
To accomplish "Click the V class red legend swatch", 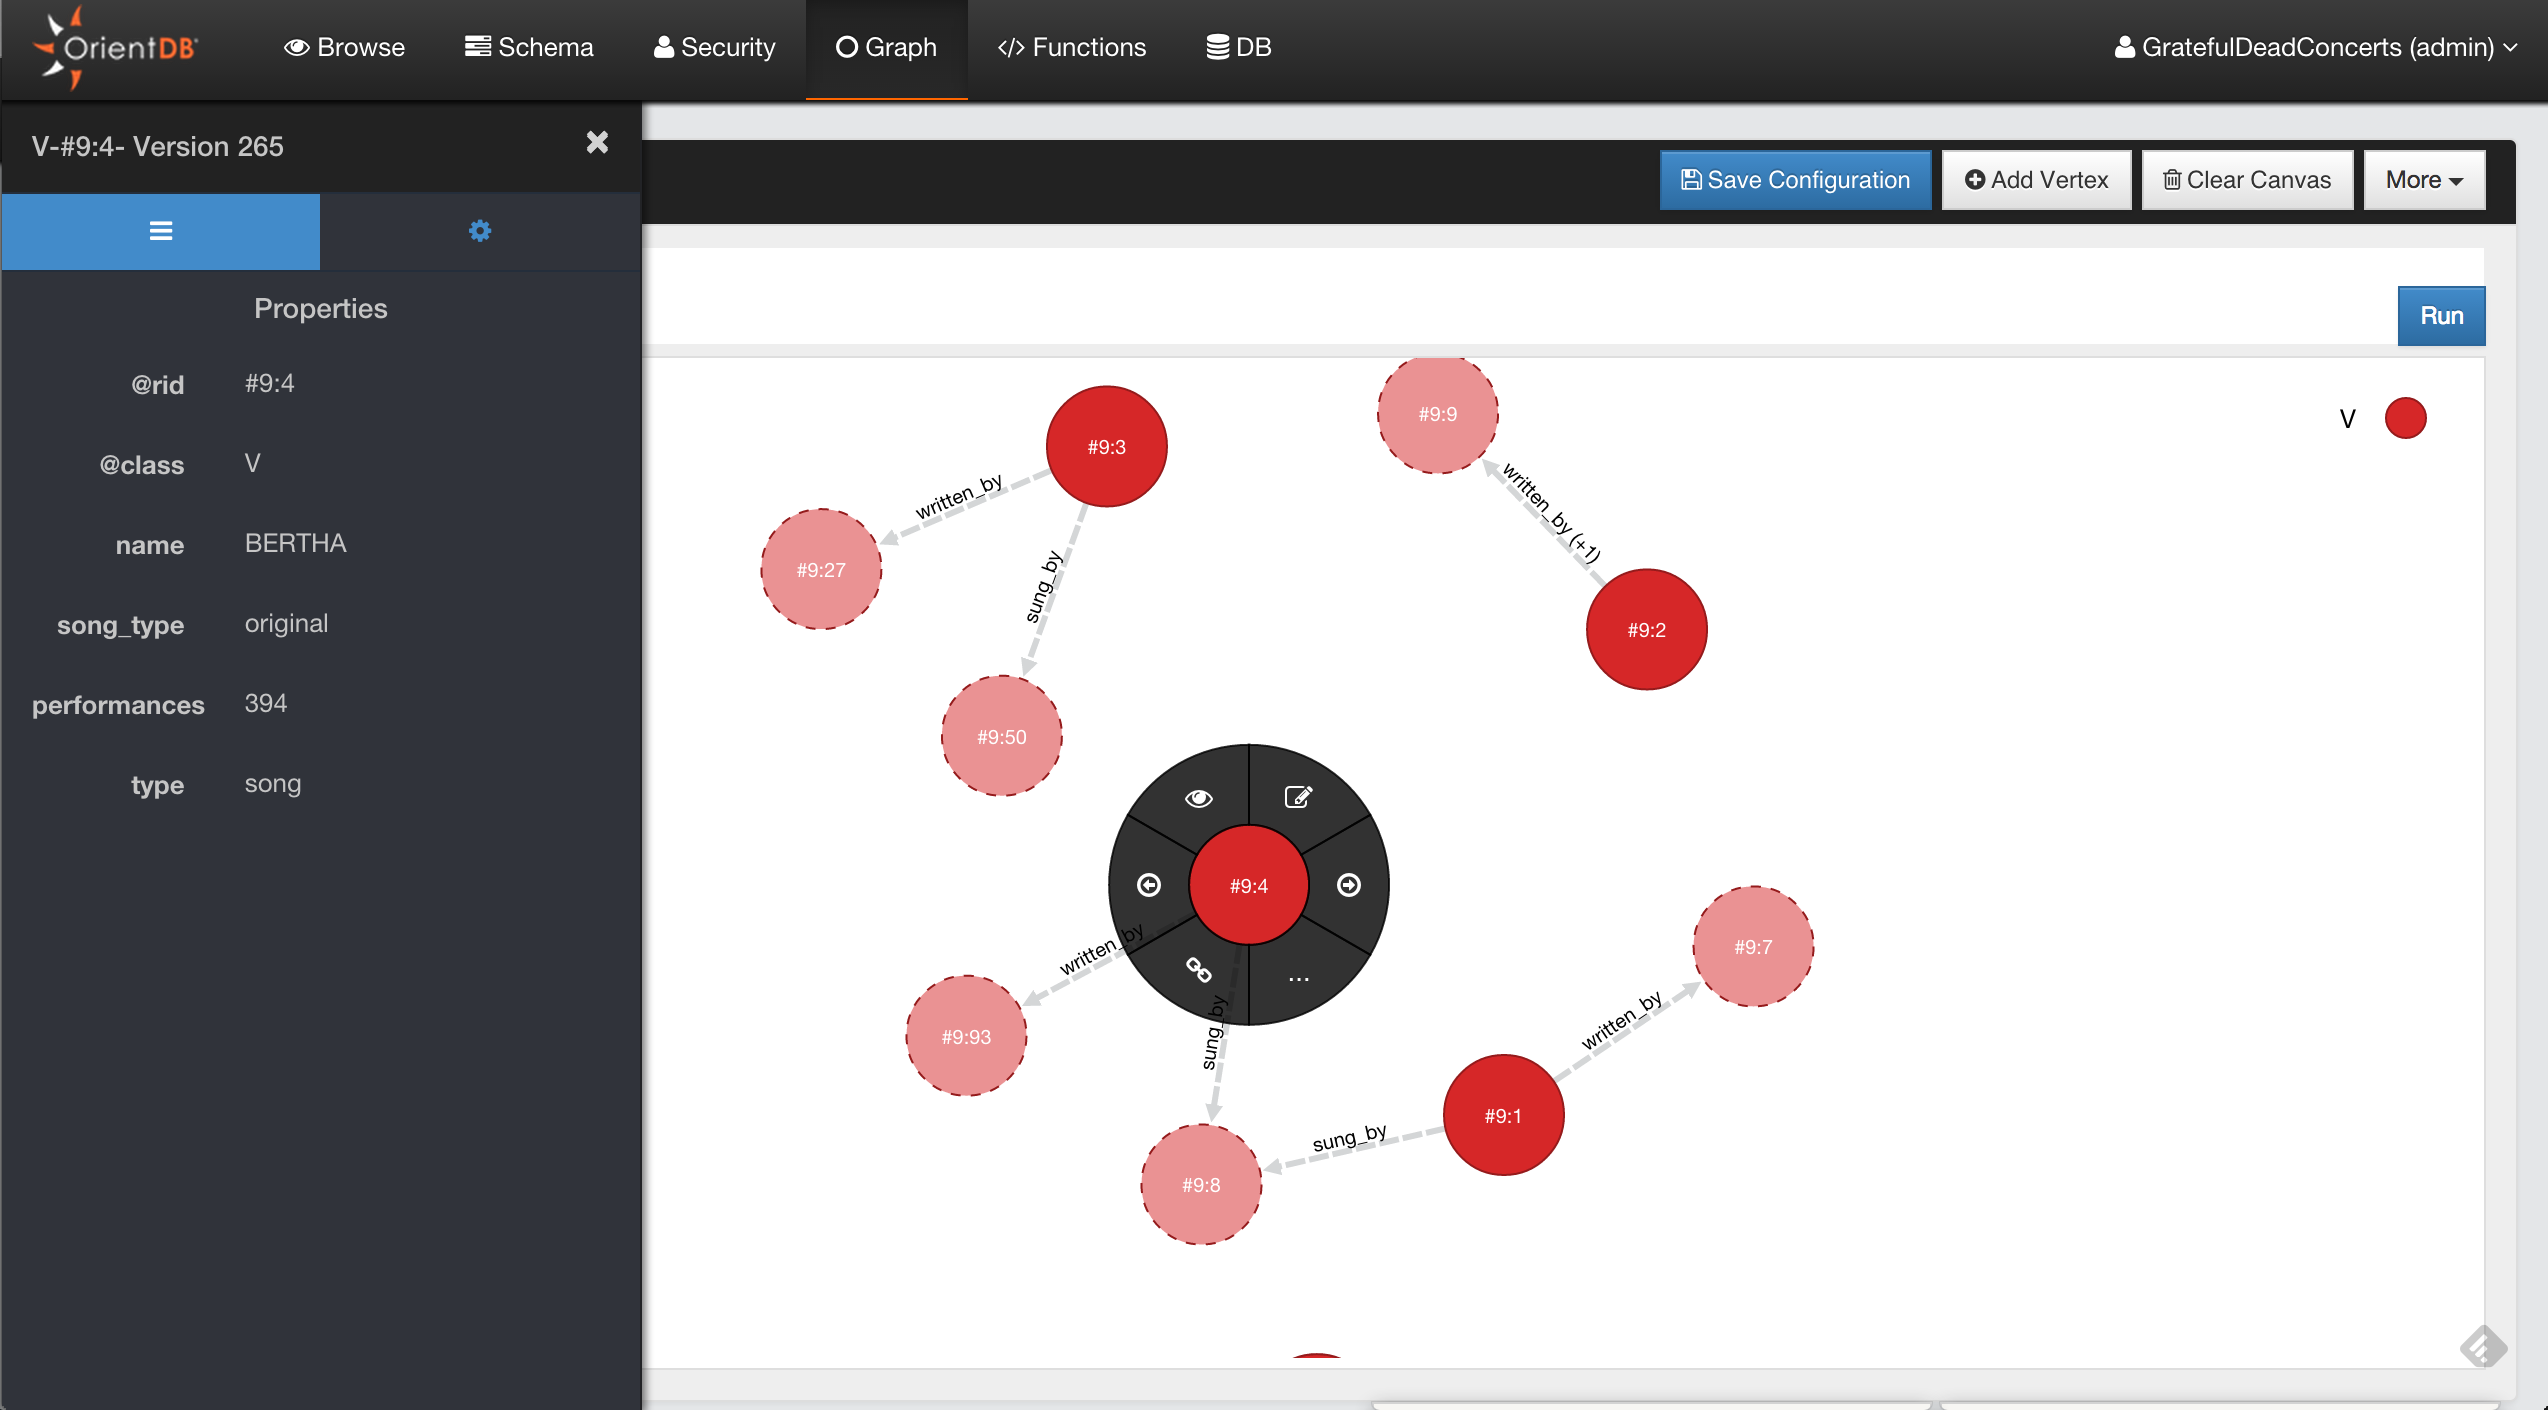I will tap(2405, 418).
